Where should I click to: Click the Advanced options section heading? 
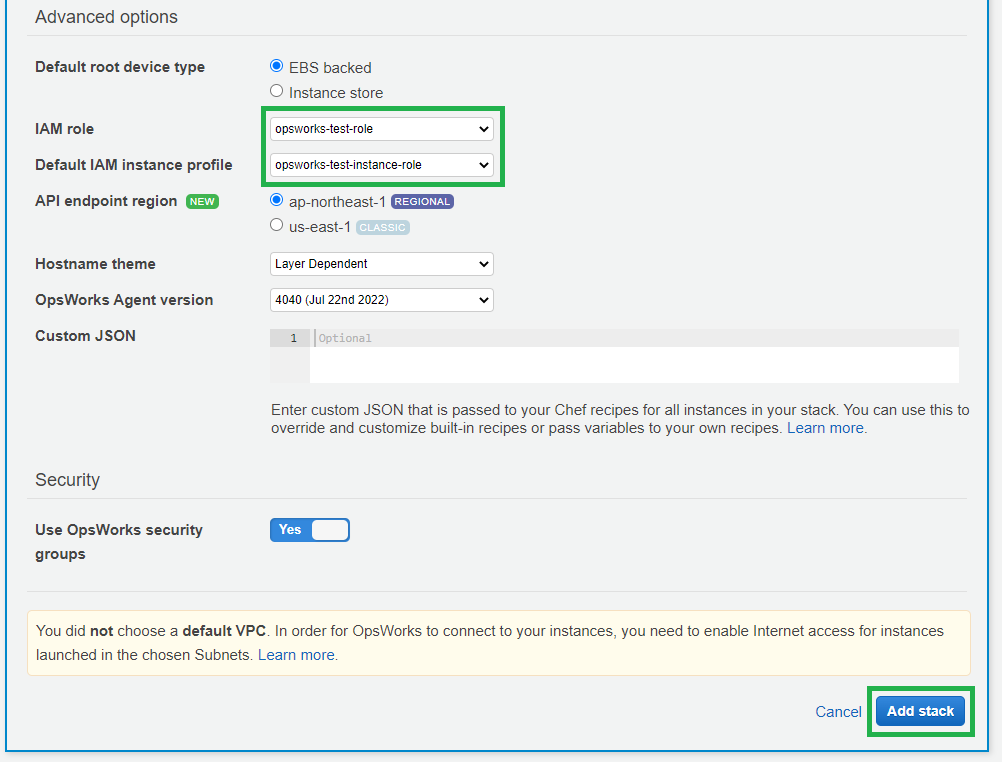point(106,17)
